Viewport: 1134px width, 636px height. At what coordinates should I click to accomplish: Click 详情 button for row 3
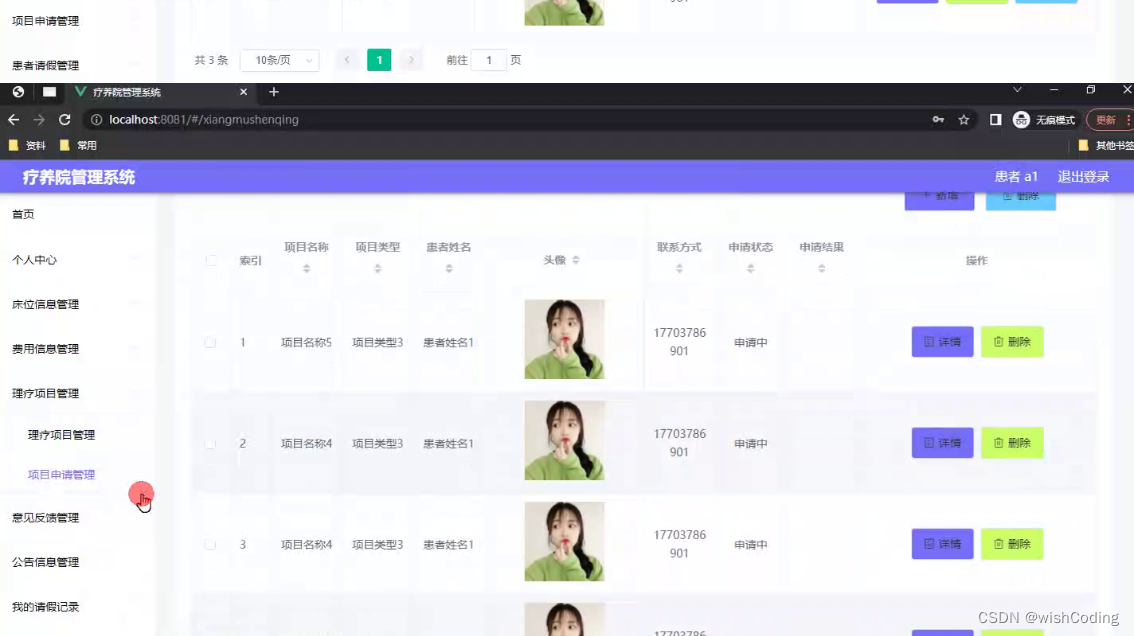942,544
